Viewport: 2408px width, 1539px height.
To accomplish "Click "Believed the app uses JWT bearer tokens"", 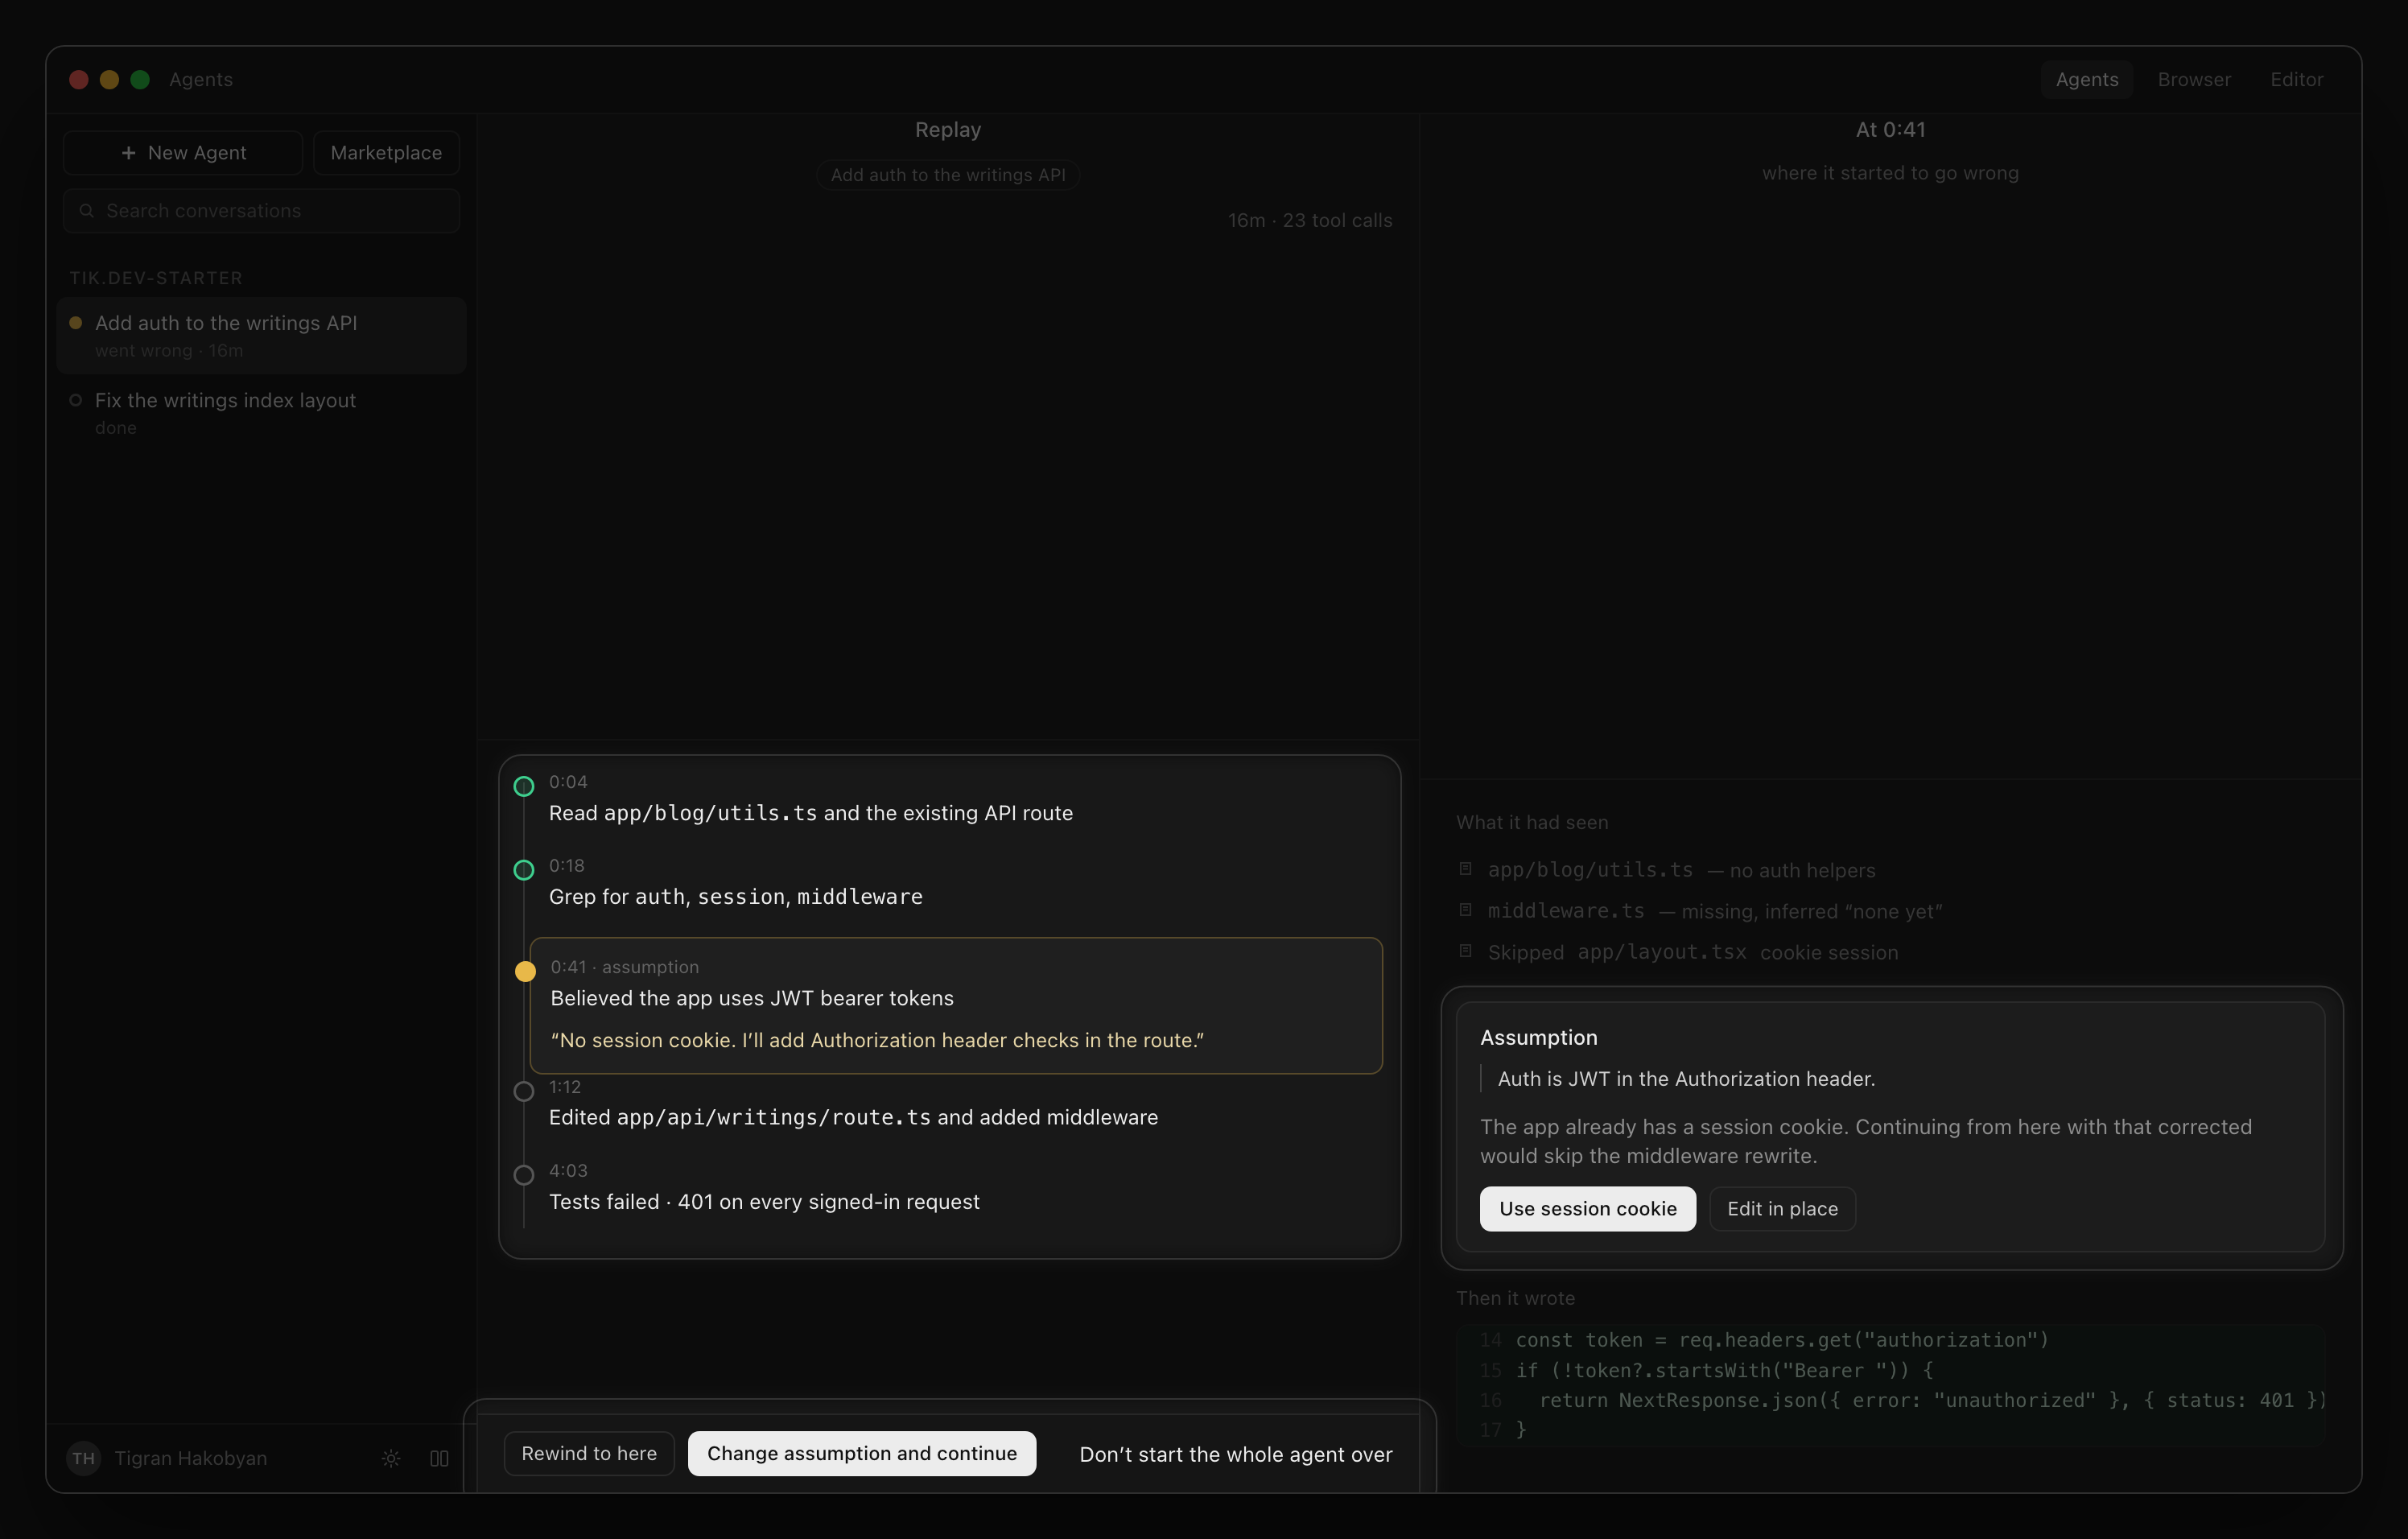I will point(752,998).
